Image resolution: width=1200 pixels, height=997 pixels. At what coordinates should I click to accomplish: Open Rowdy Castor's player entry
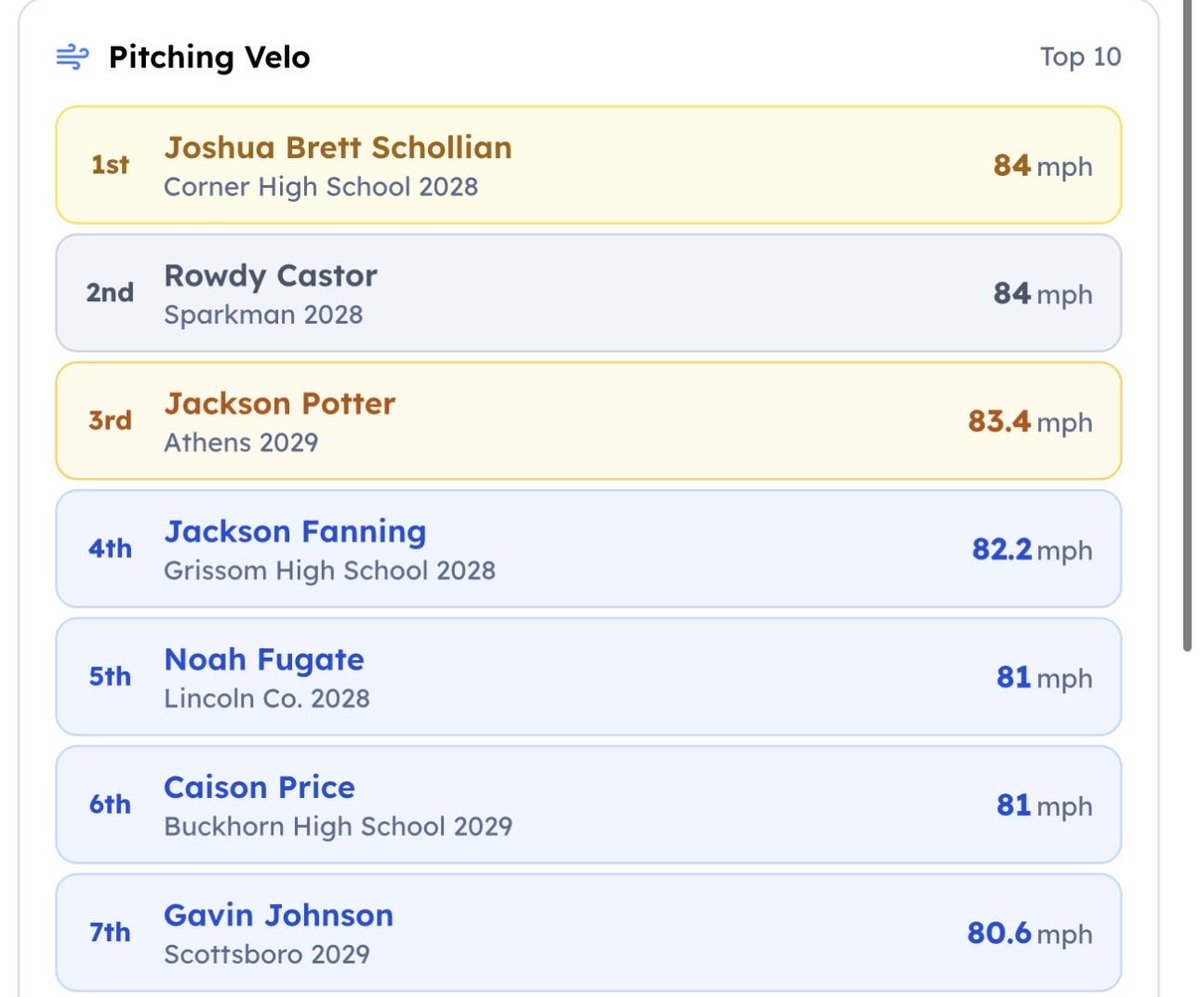click(588, 293)
